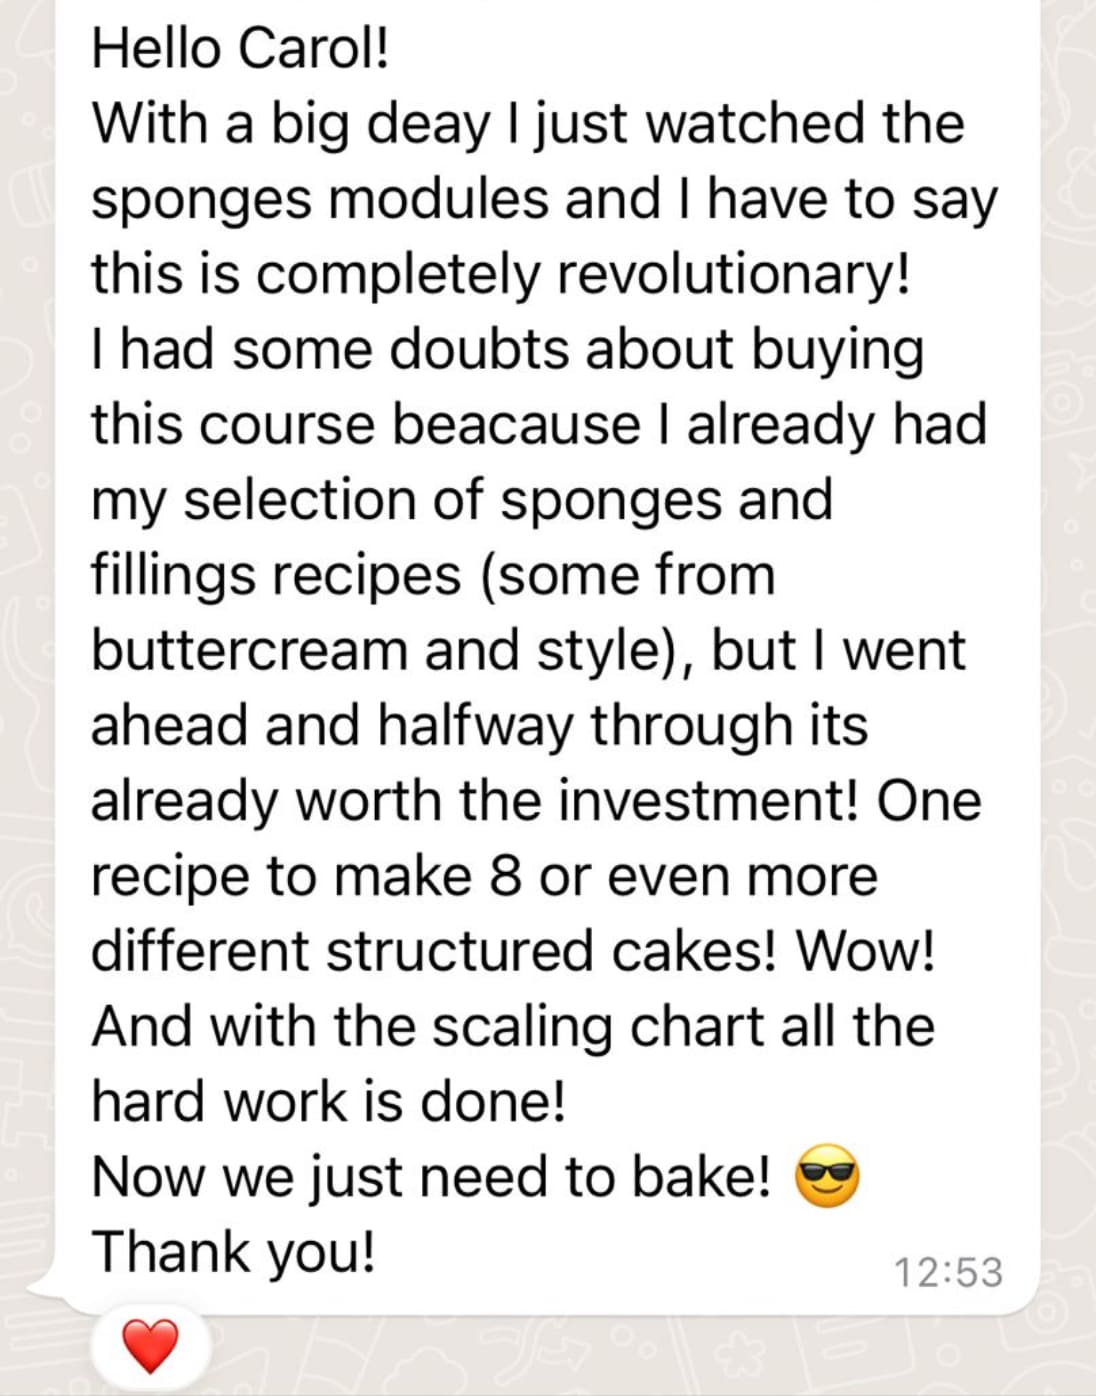Click the 'I had some doubts about buying' line
Screen dimensions: 1096x1396
pyautogui.click(x=507, y=351)
